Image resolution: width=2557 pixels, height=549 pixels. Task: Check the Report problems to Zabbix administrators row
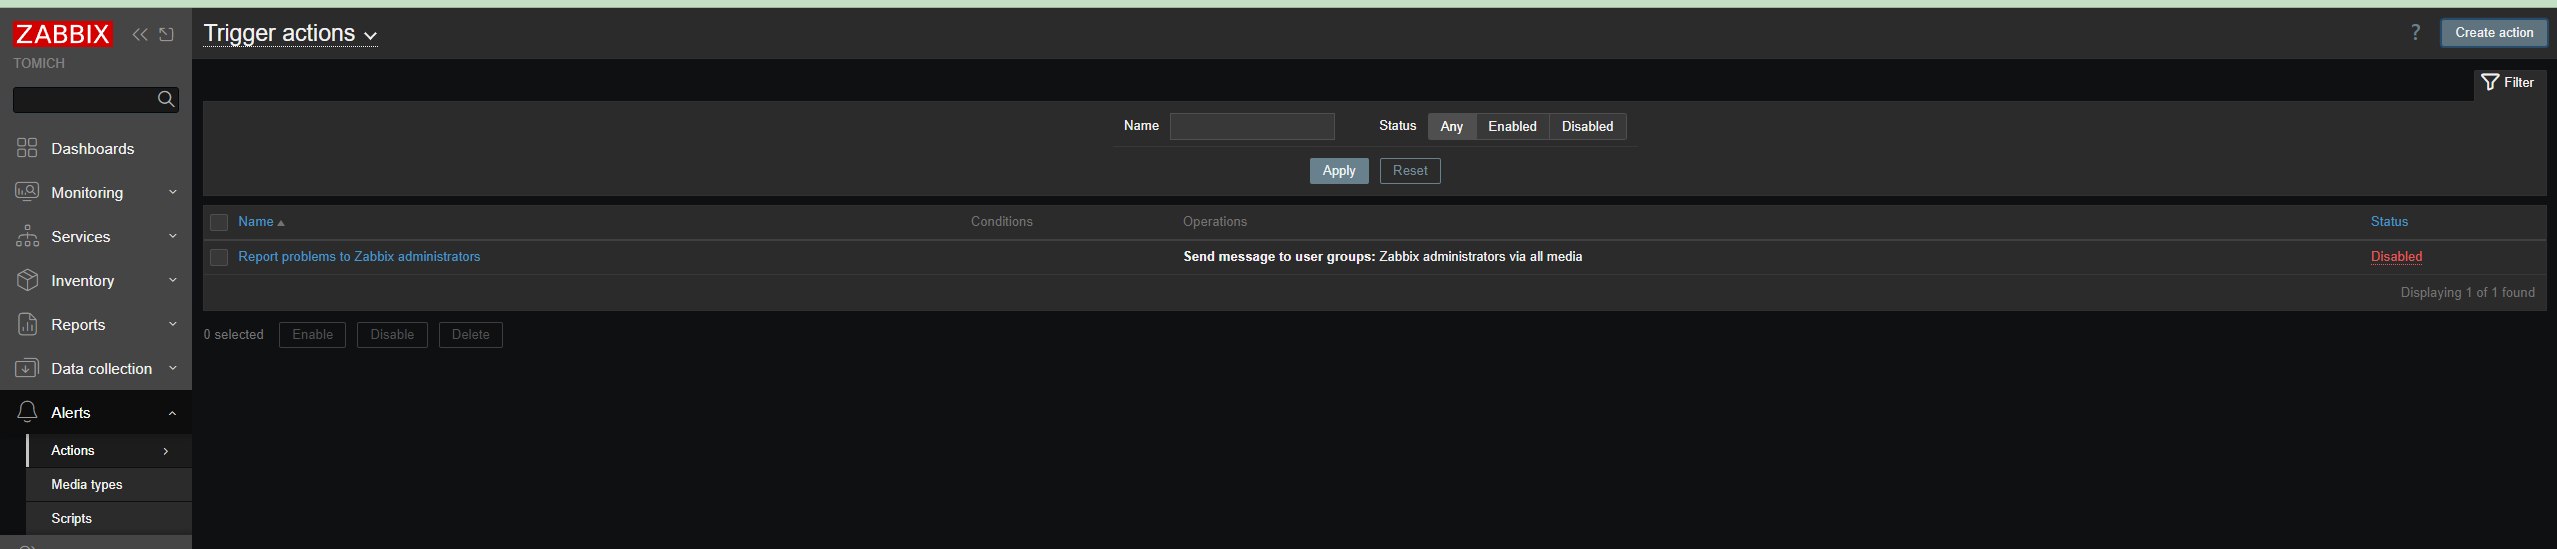pos(219,257)
